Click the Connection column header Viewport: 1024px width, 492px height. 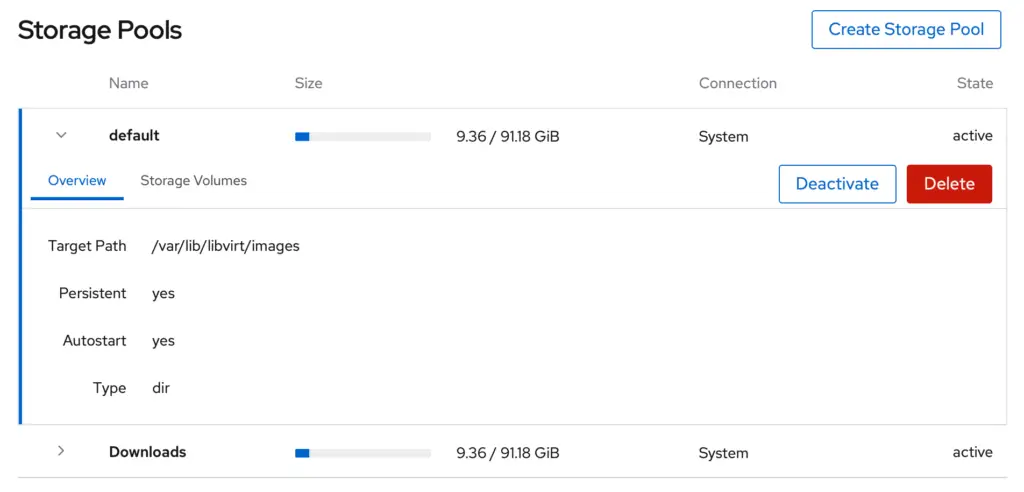click(738, 83)
